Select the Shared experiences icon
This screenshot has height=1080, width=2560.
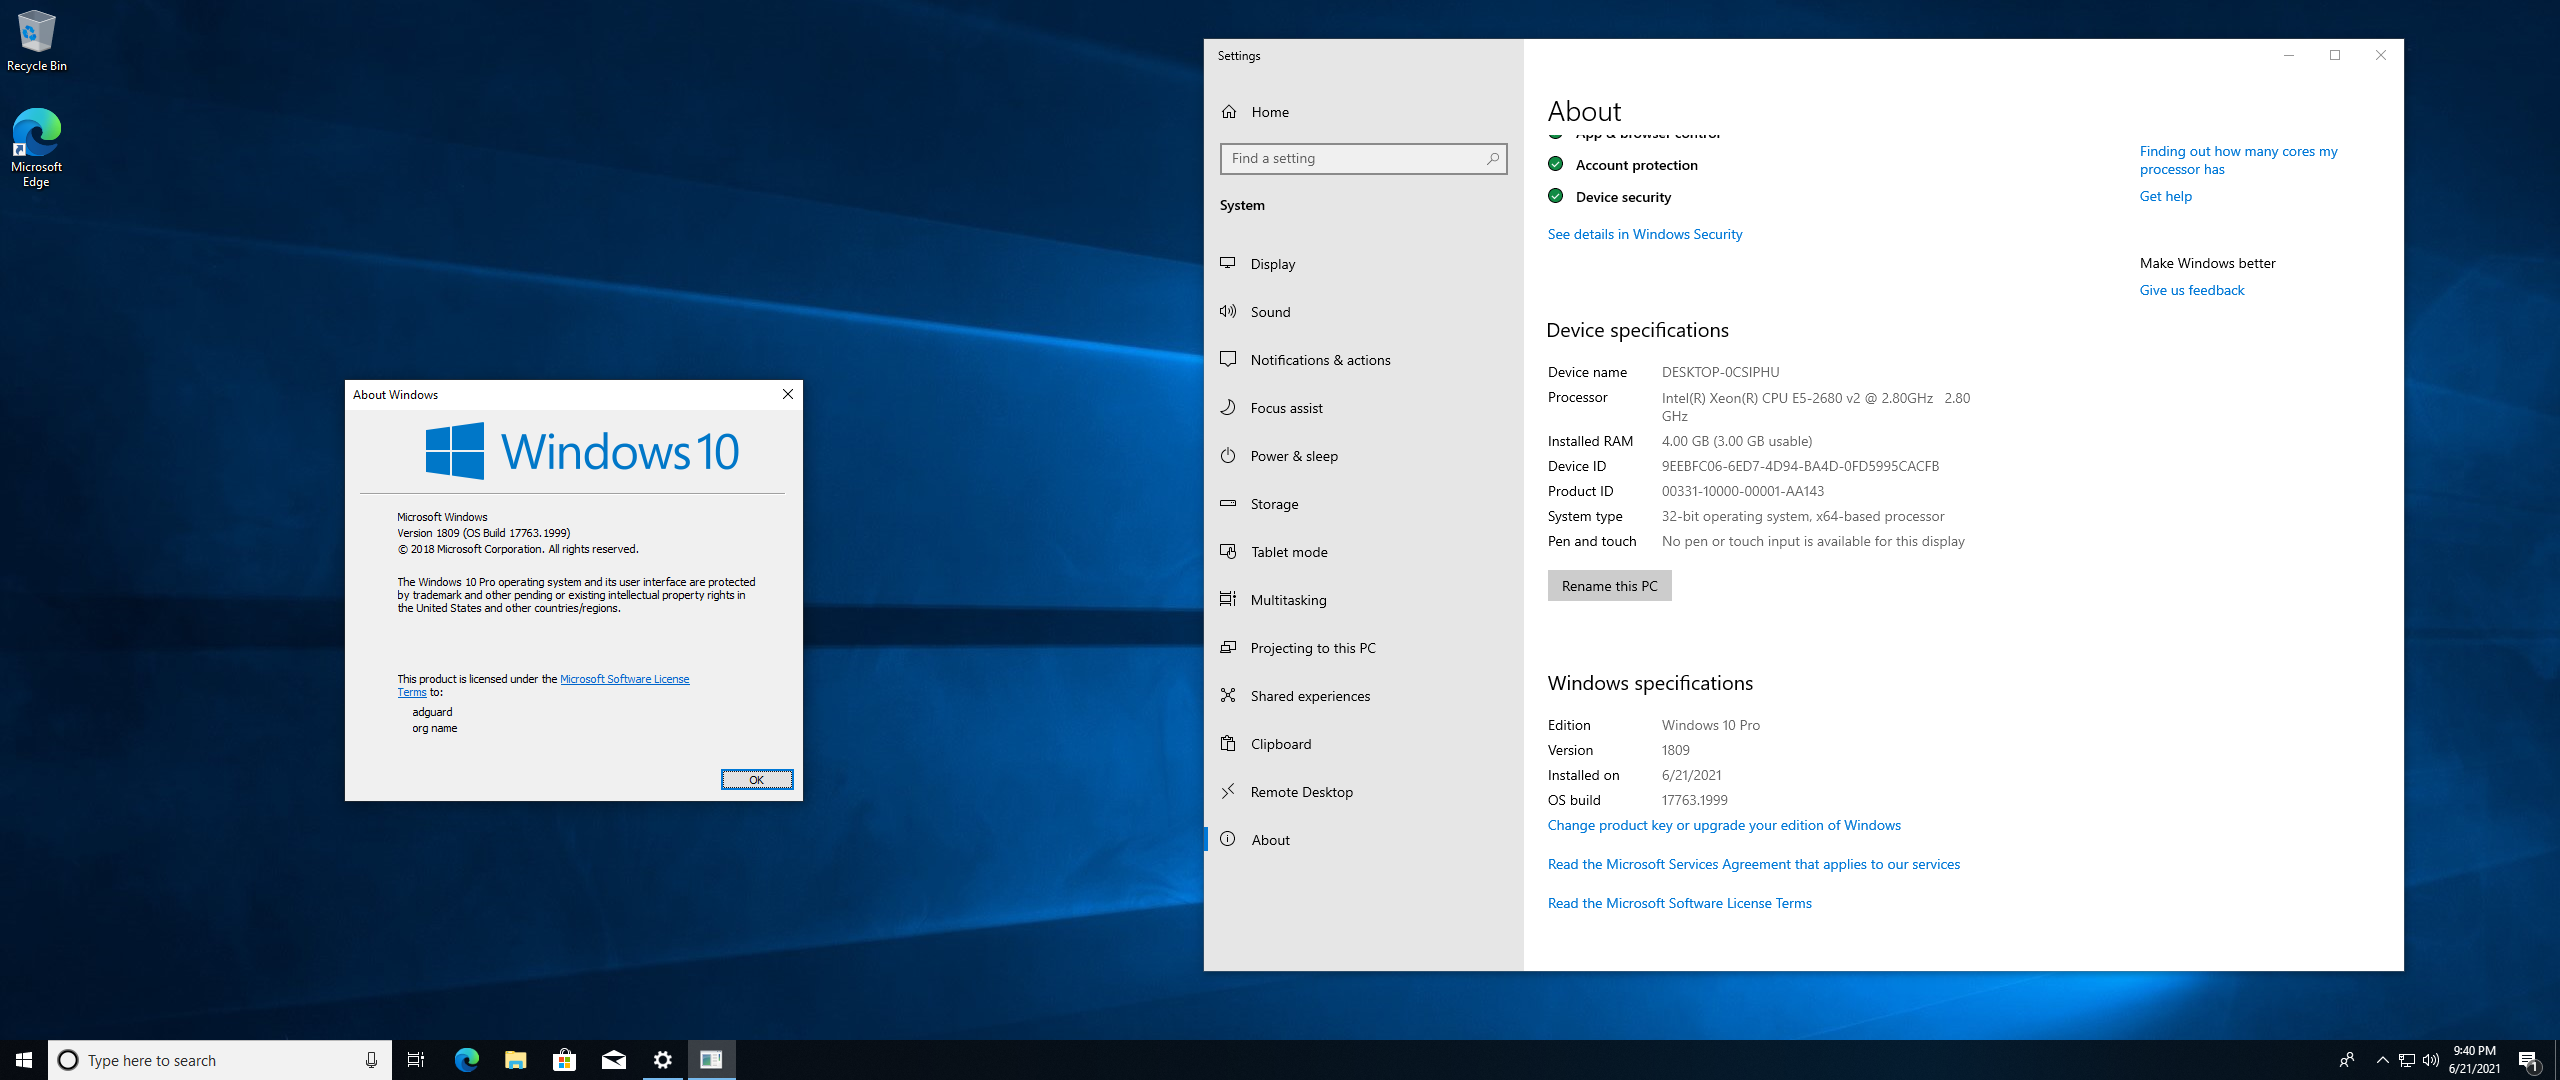click(x=1228, y=695)
